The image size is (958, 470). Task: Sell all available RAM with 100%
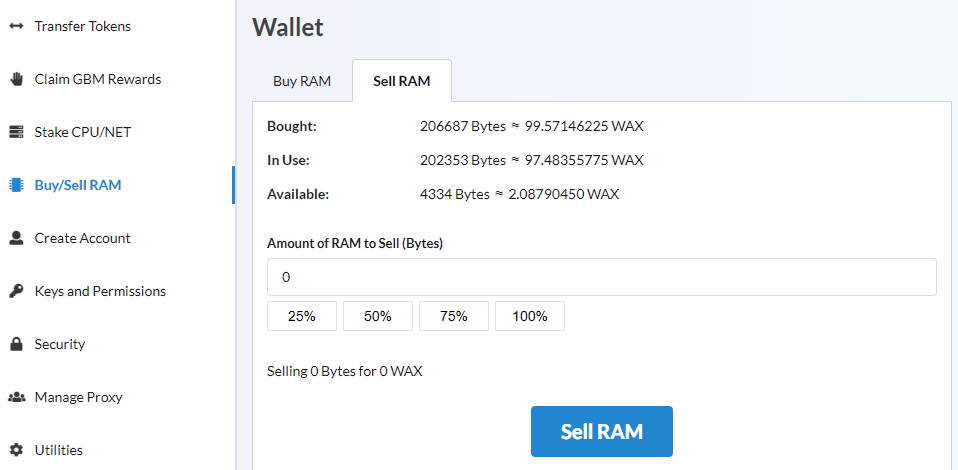[530, 316]
